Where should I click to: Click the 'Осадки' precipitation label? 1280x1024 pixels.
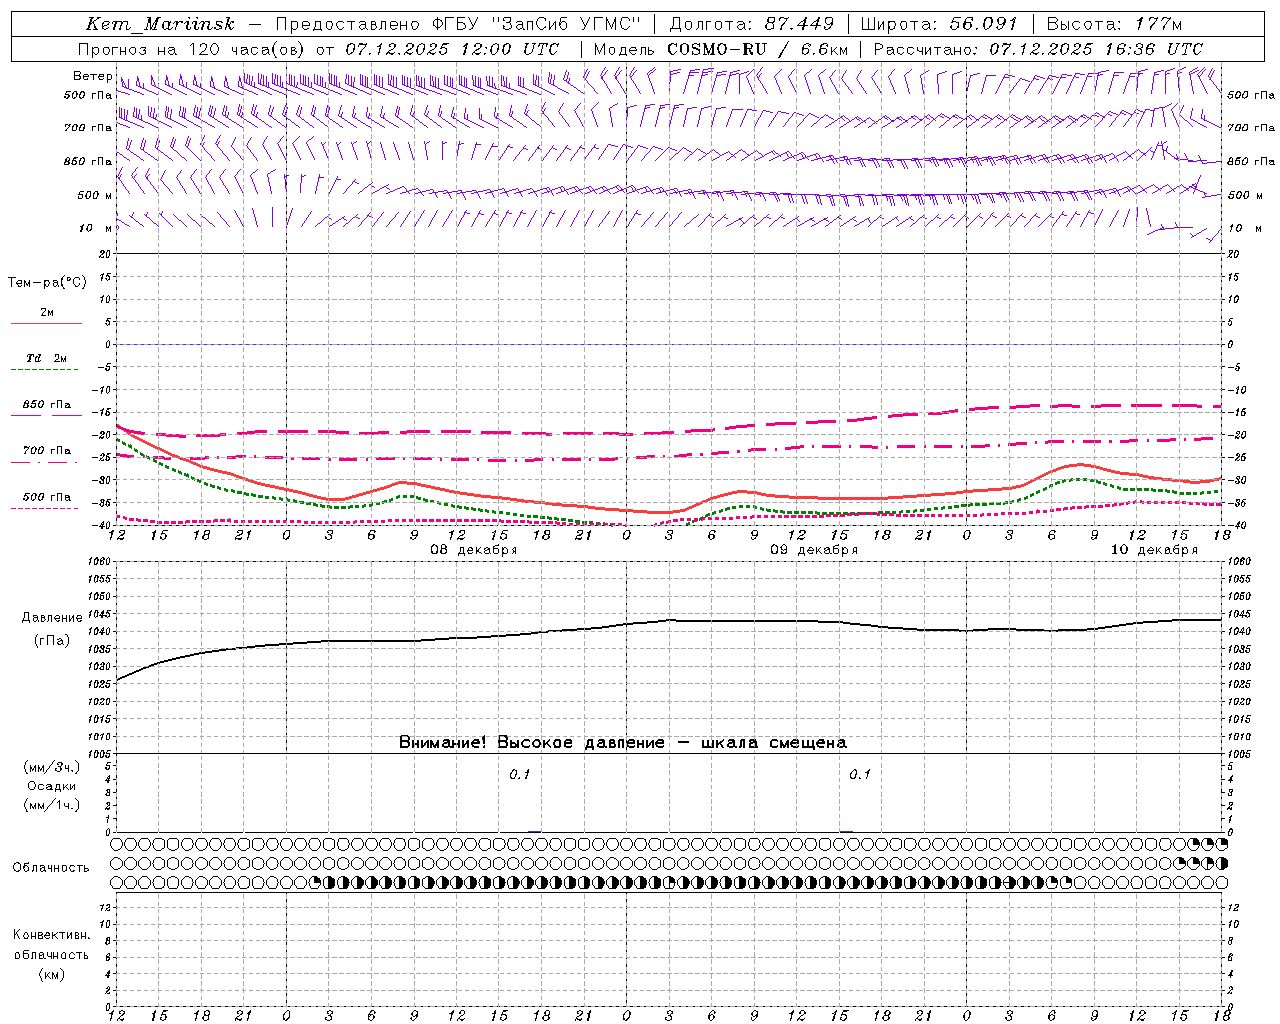coord(52,786)
